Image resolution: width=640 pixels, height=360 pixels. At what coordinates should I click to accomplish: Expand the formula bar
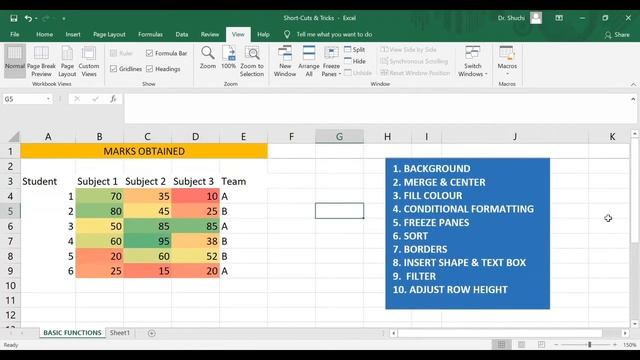click(x=633, y=99)
